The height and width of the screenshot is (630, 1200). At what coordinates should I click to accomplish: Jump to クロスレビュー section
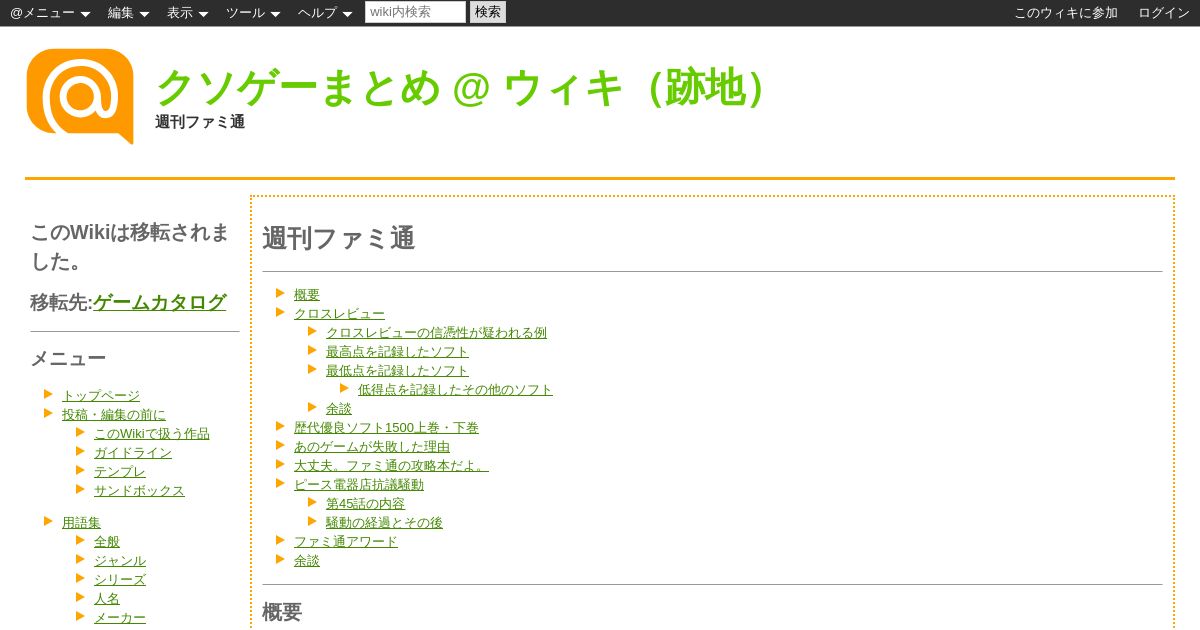[x=339, y=314]
